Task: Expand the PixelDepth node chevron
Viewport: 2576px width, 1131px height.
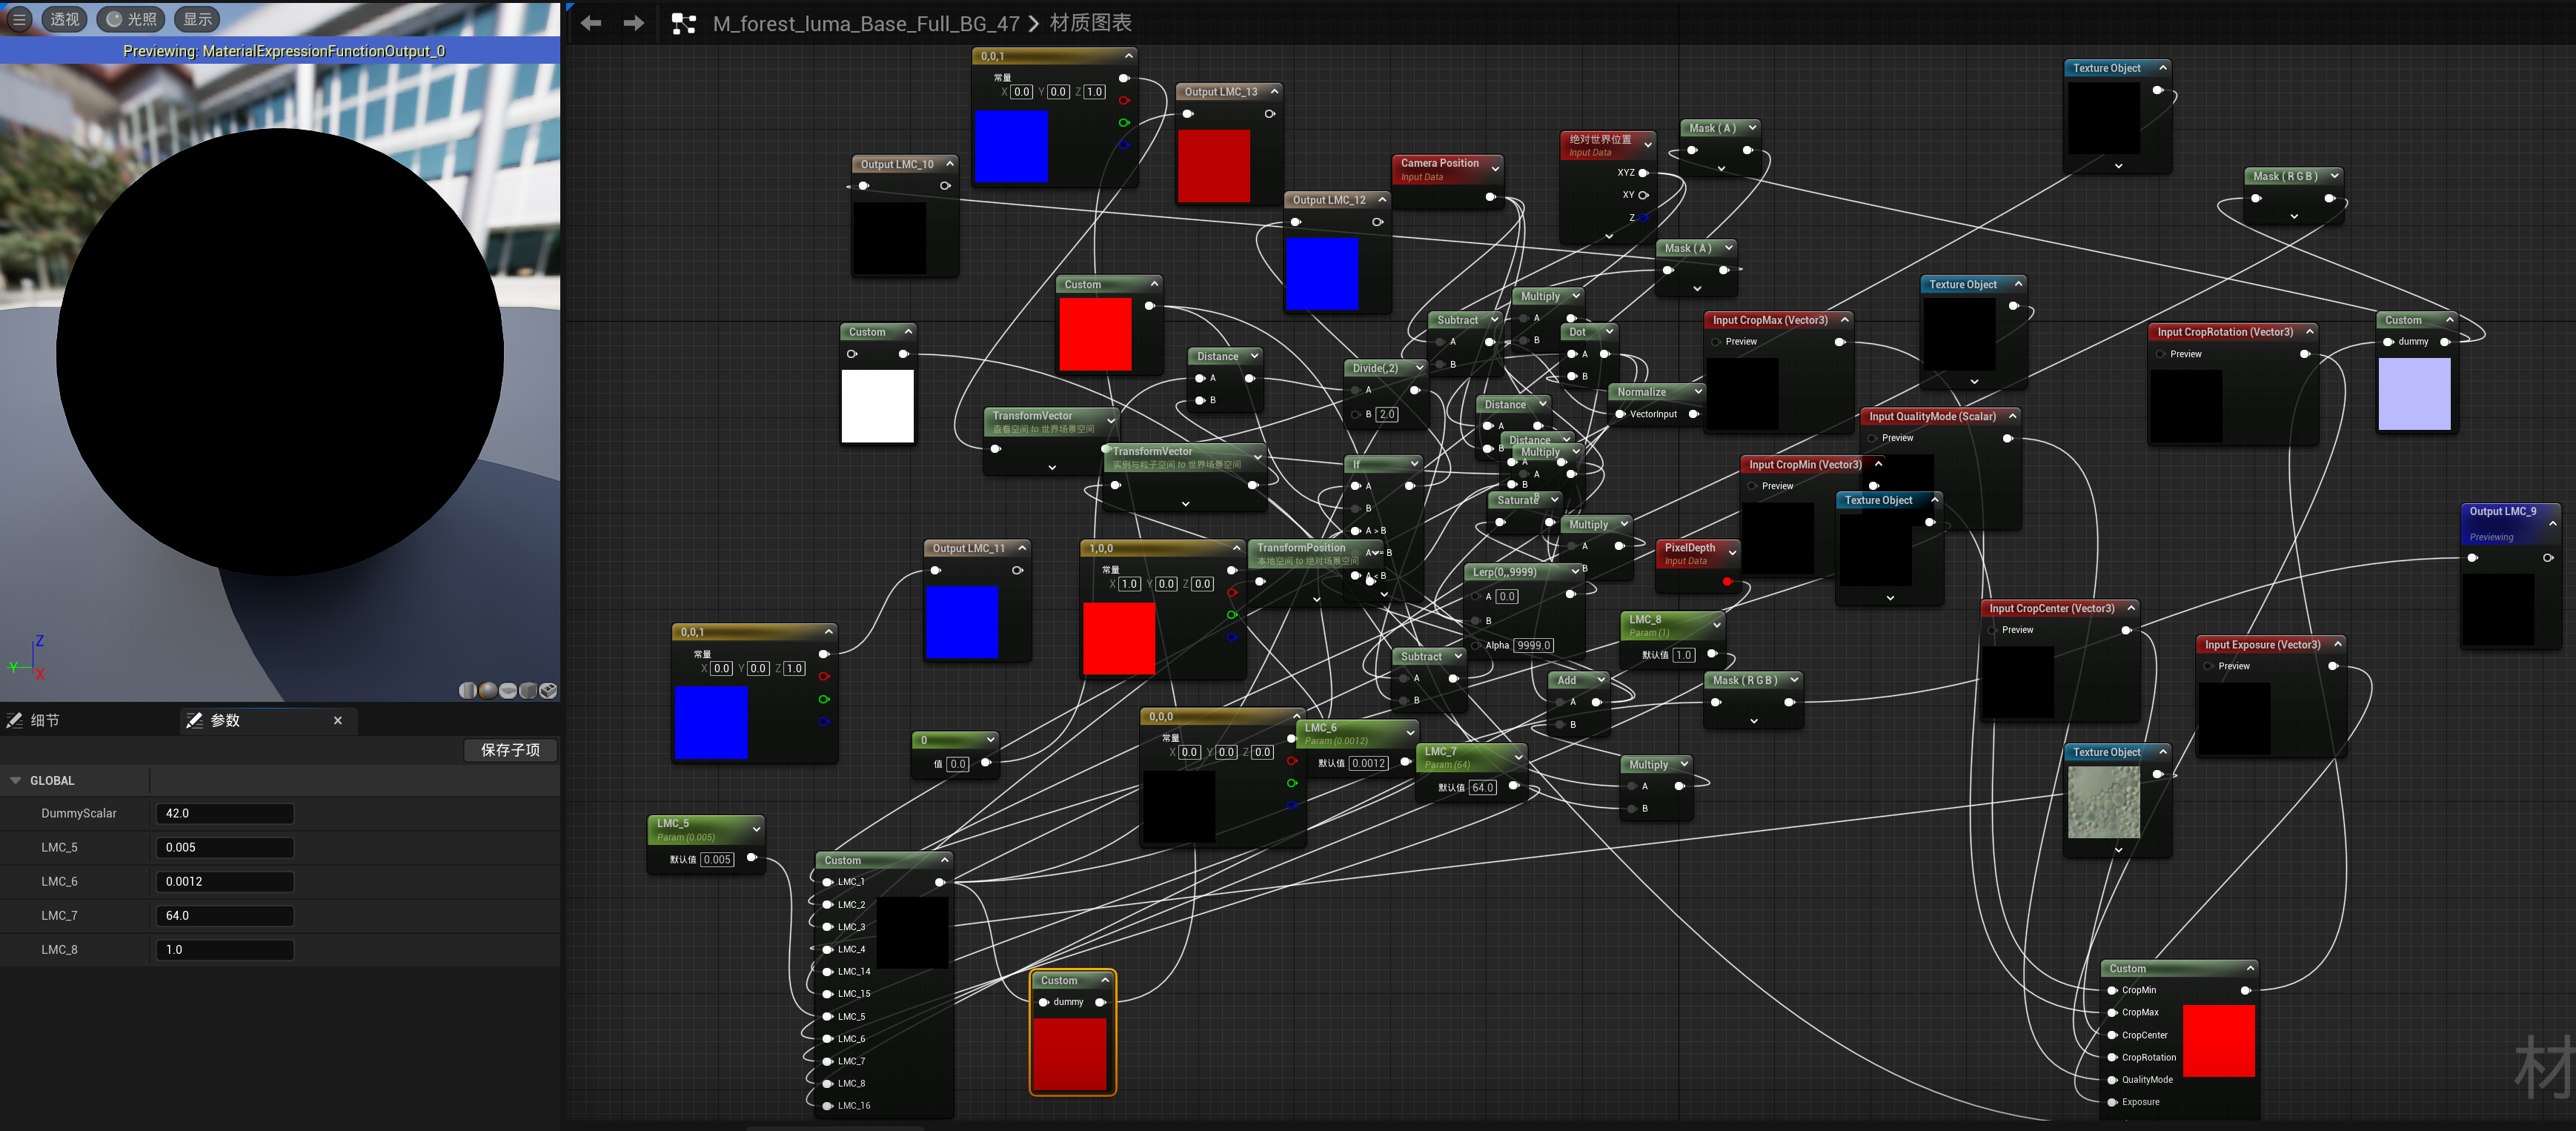Action: pos(1733,552)
